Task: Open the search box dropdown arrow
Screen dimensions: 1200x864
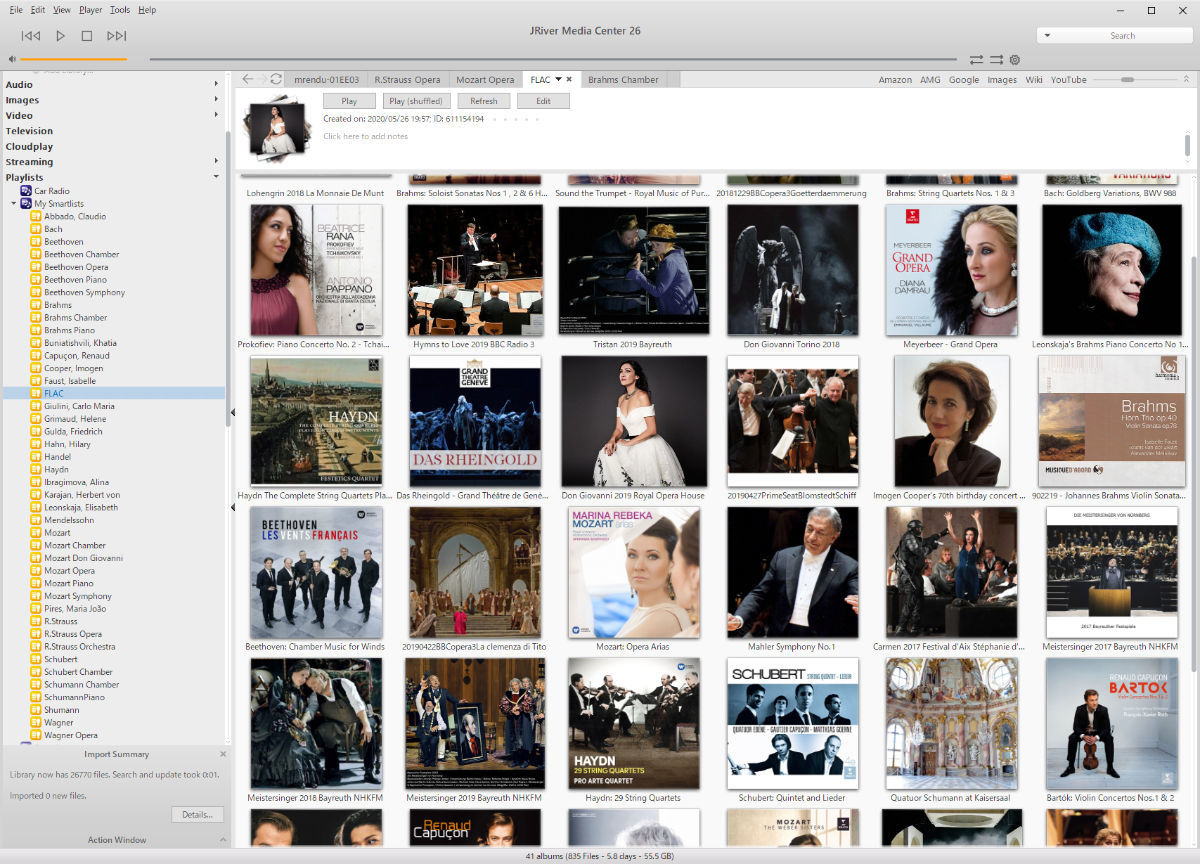Action: [1046, 36]
